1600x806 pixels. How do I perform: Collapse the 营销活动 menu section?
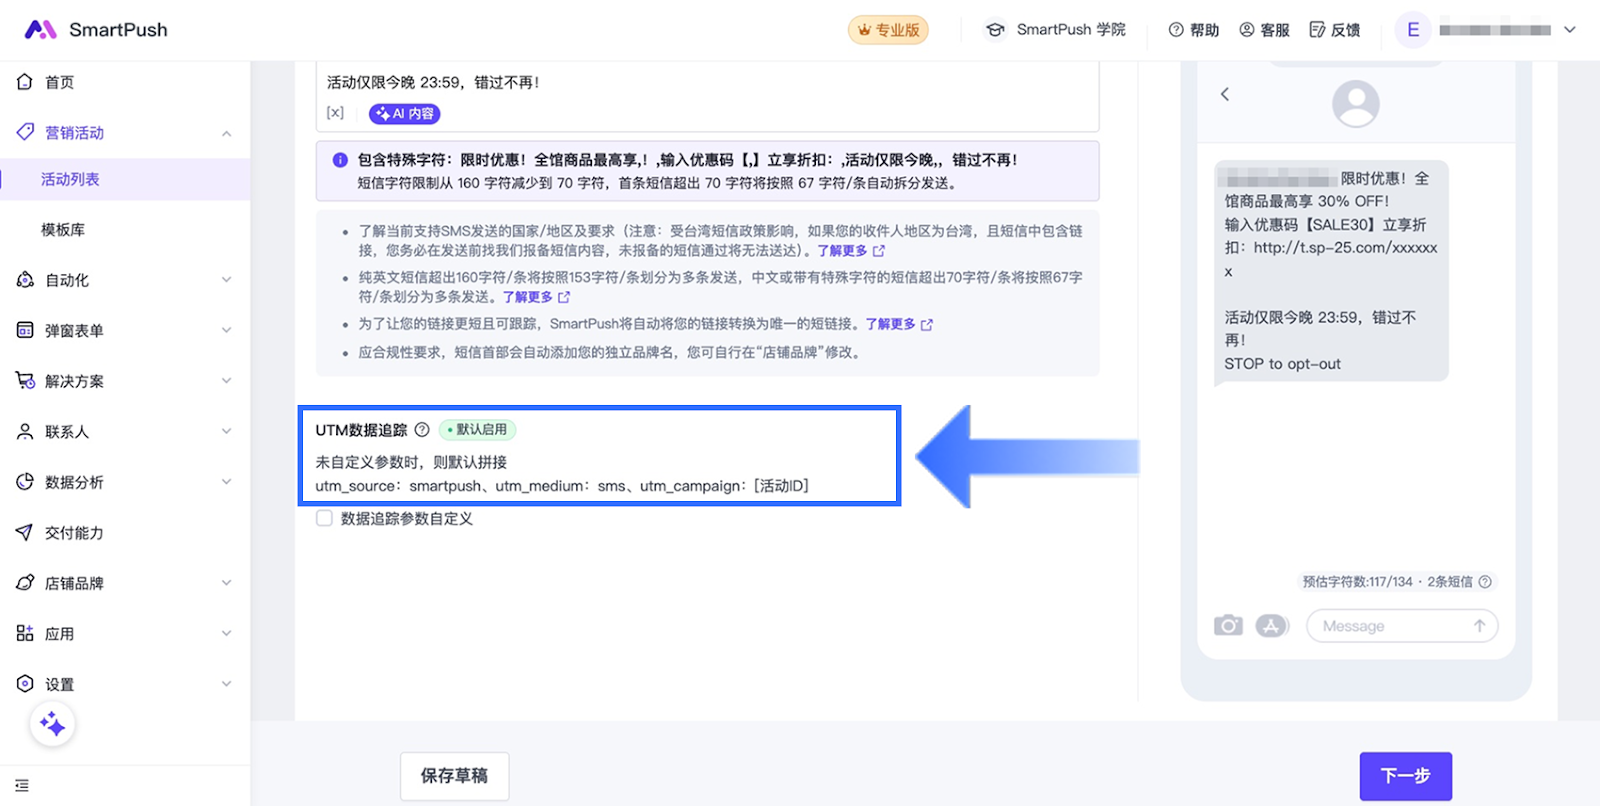tap(226, 133)
